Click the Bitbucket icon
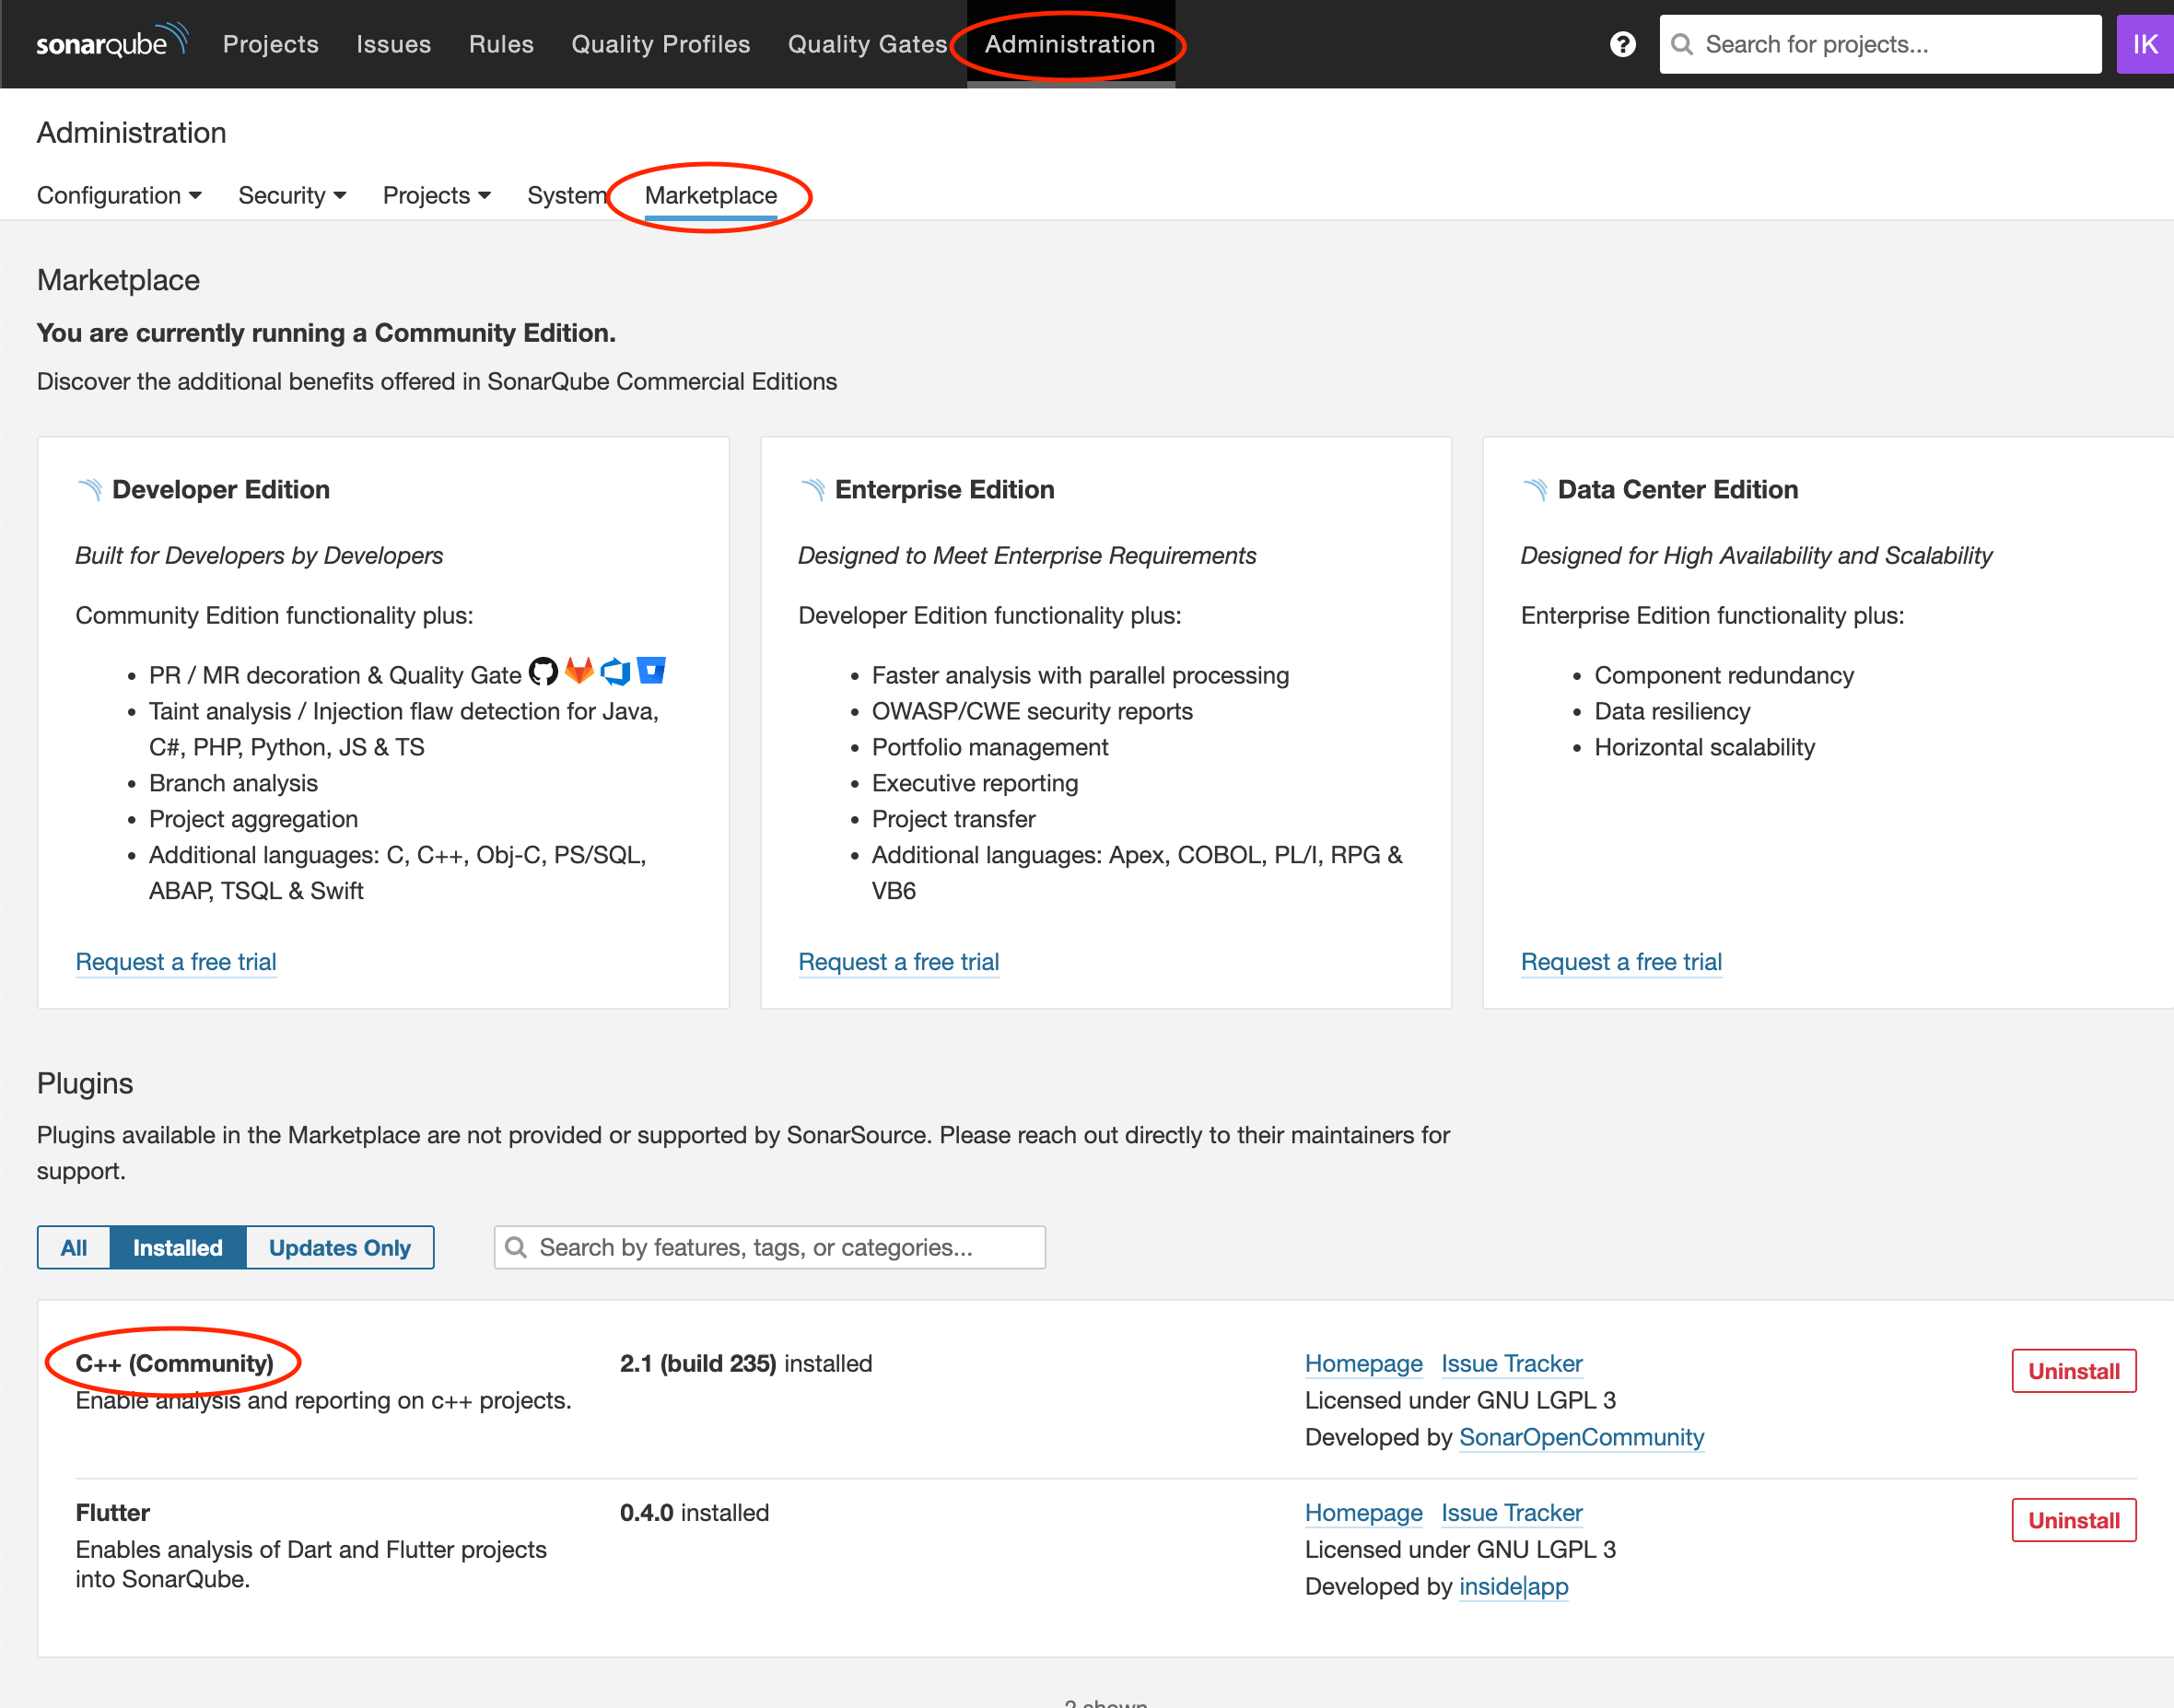Screen dimensions: 2174x1708 coord(652,670)
